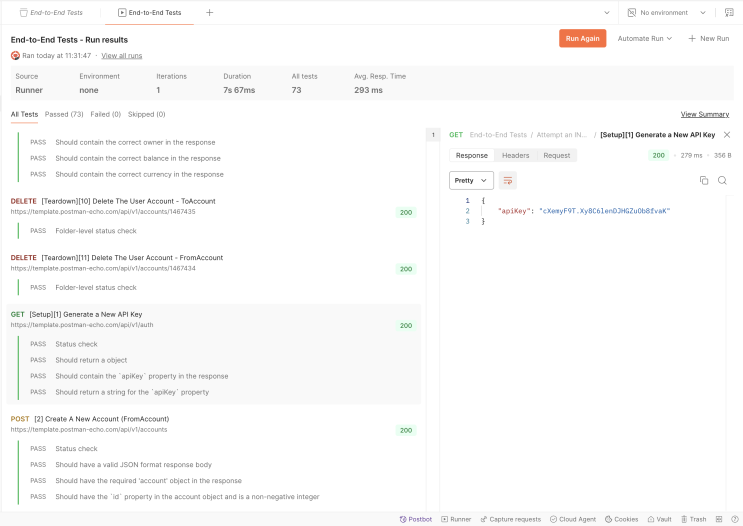Screen dimensions: 743x526
Task: Start a New Run
Action: point(708,38)
